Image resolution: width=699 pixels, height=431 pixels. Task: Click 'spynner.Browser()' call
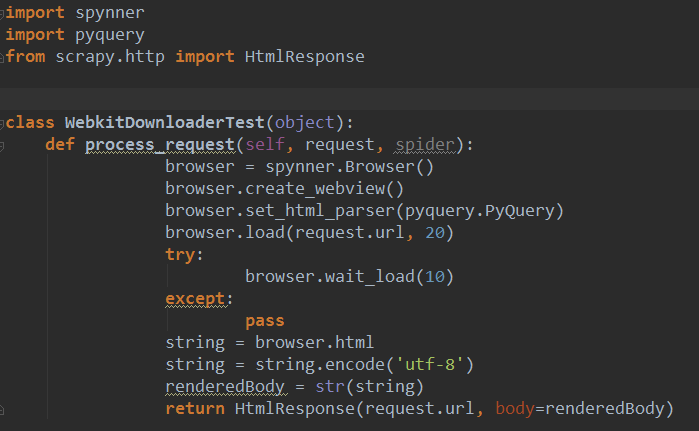click(x=350, y=167)
